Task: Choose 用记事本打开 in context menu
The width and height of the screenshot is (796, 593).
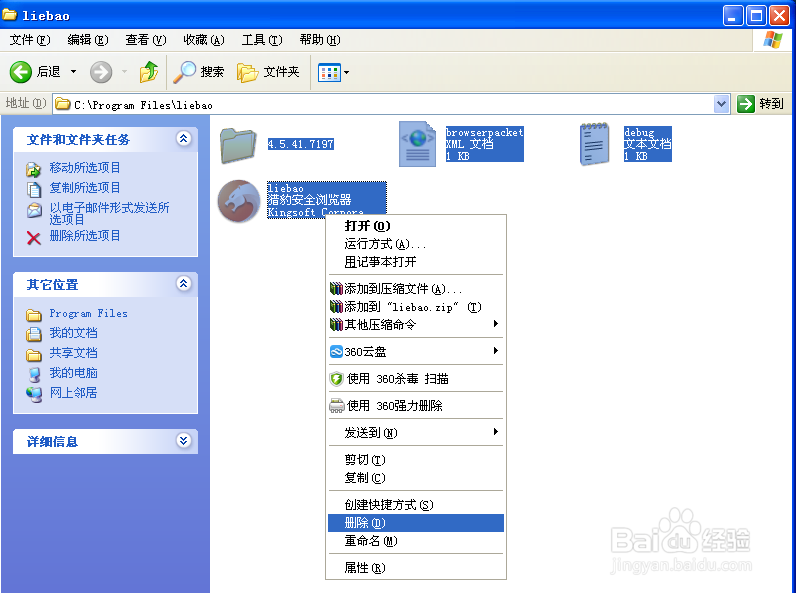Action: point(416,262)
